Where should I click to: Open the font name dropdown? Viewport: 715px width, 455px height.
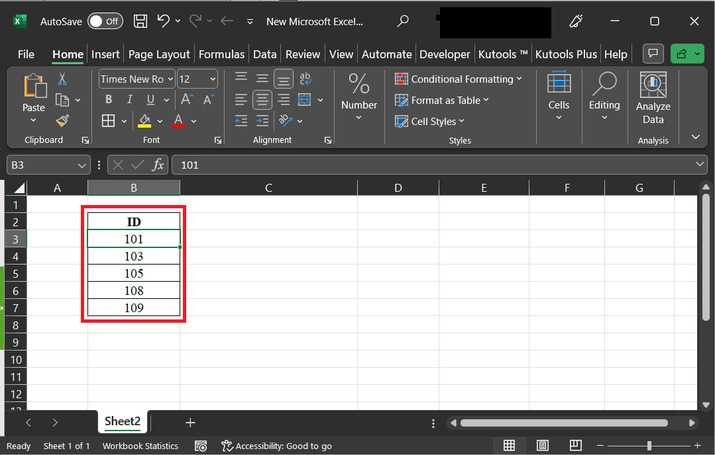tap(169, 79)
